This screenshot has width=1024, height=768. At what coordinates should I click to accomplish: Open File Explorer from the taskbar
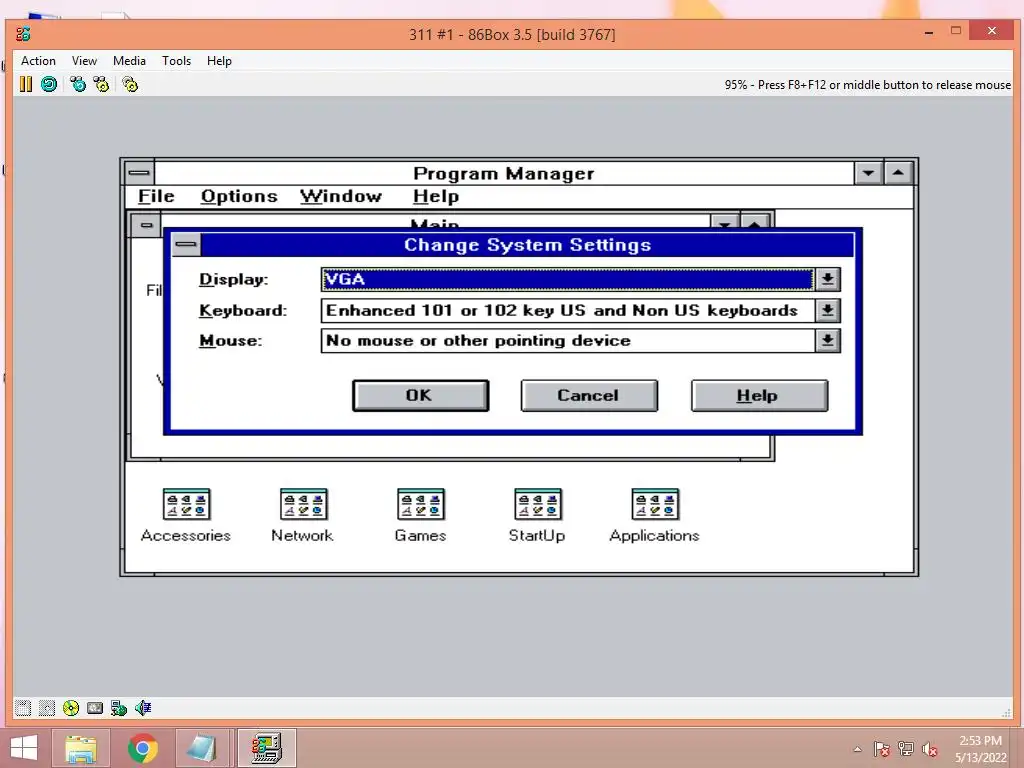(81, 748)
